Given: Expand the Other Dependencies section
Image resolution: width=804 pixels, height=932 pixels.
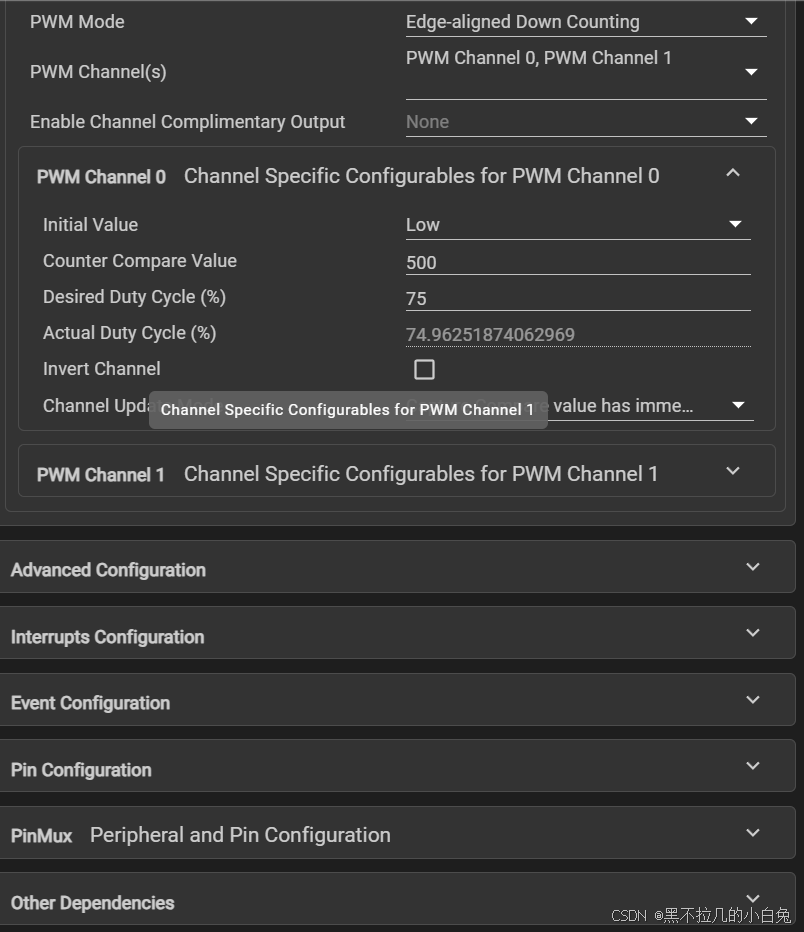Looking at the screenshot, I should coord(752,898).
